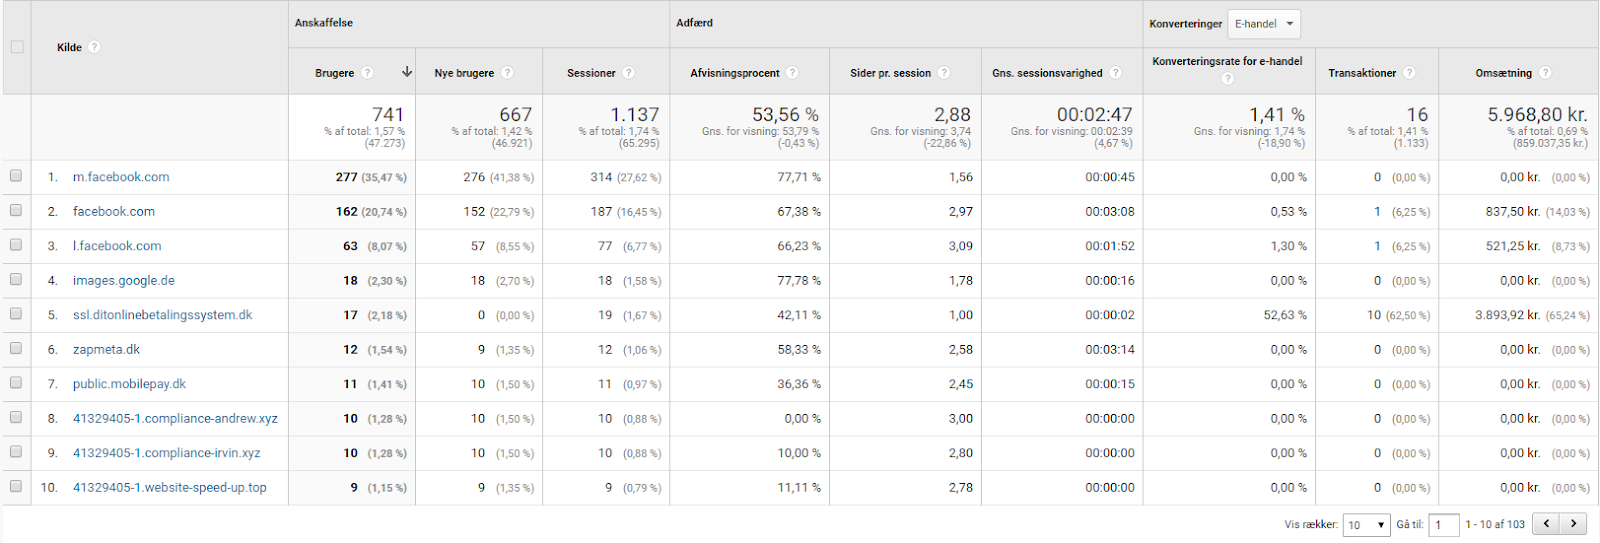Toggle the select-all checkbox in header
The width and height of the screenshot is (1600, 543).
click(x=16, y=47)
